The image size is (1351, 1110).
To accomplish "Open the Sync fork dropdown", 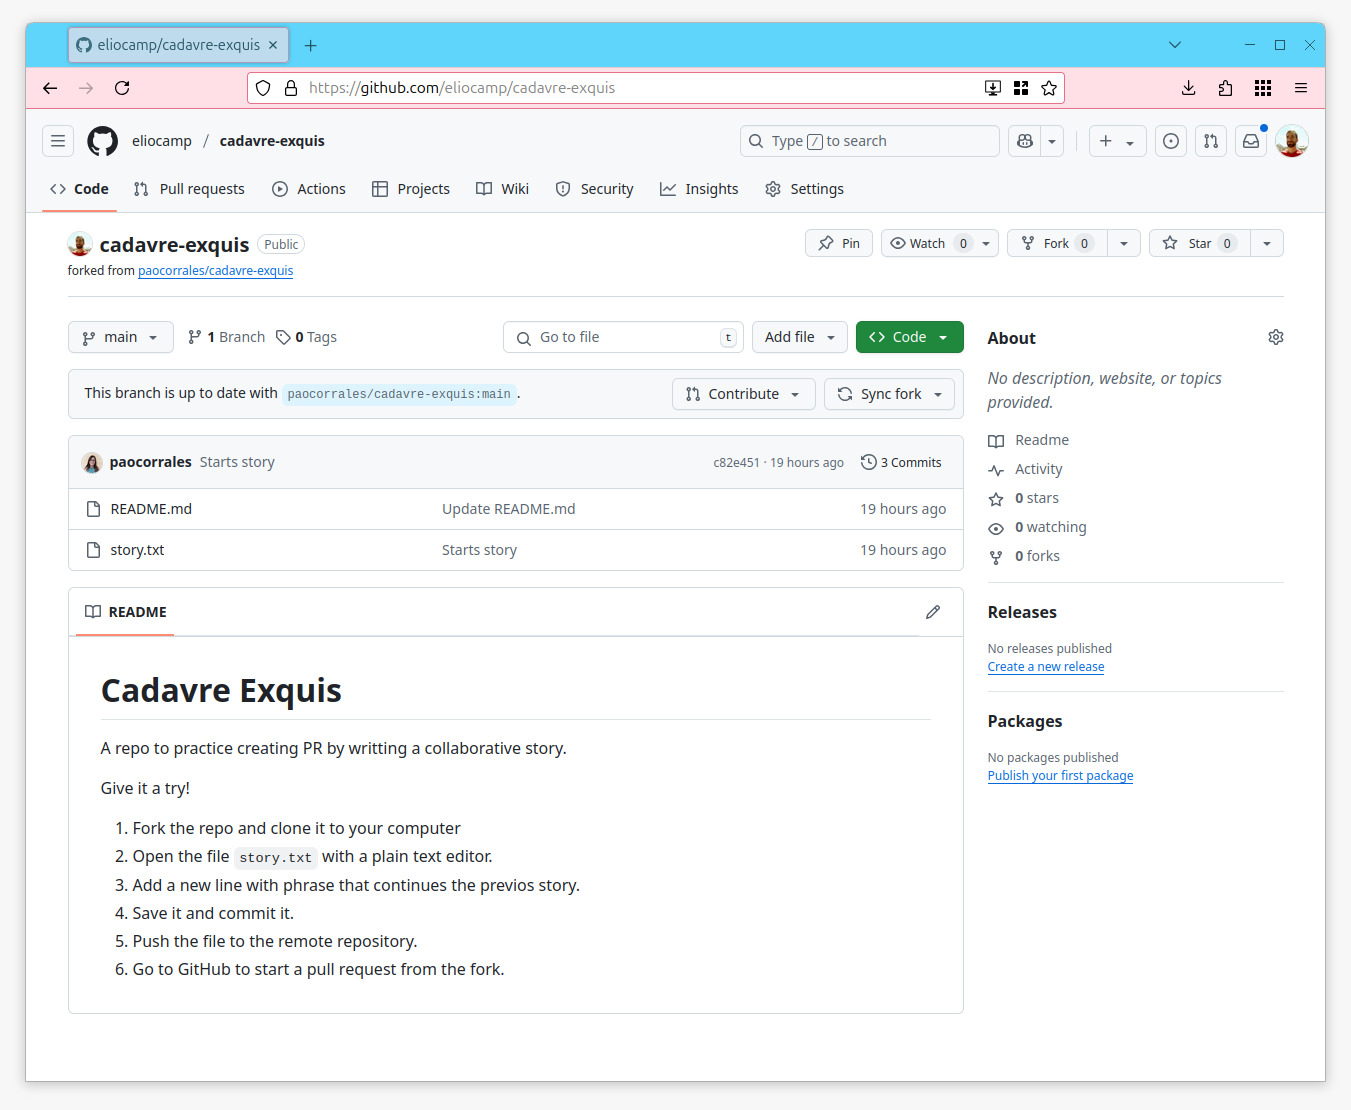I will pos(890,394).
